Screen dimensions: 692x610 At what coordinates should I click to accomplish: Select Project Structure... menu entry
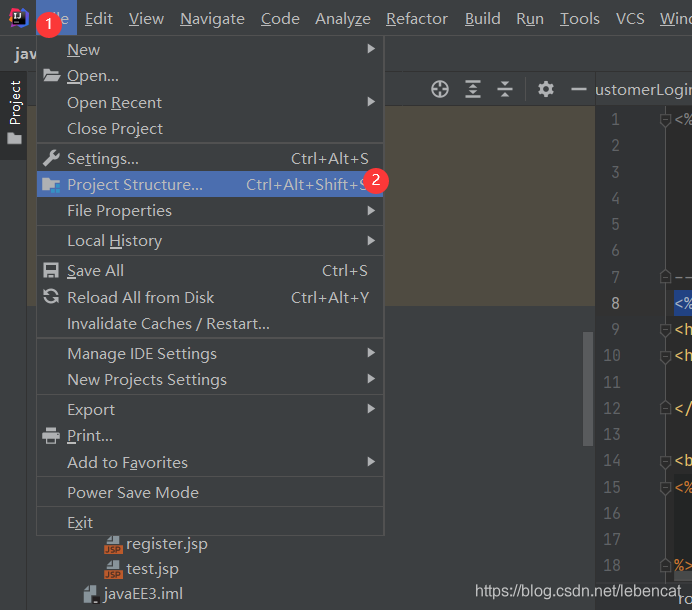pos(210,185)
